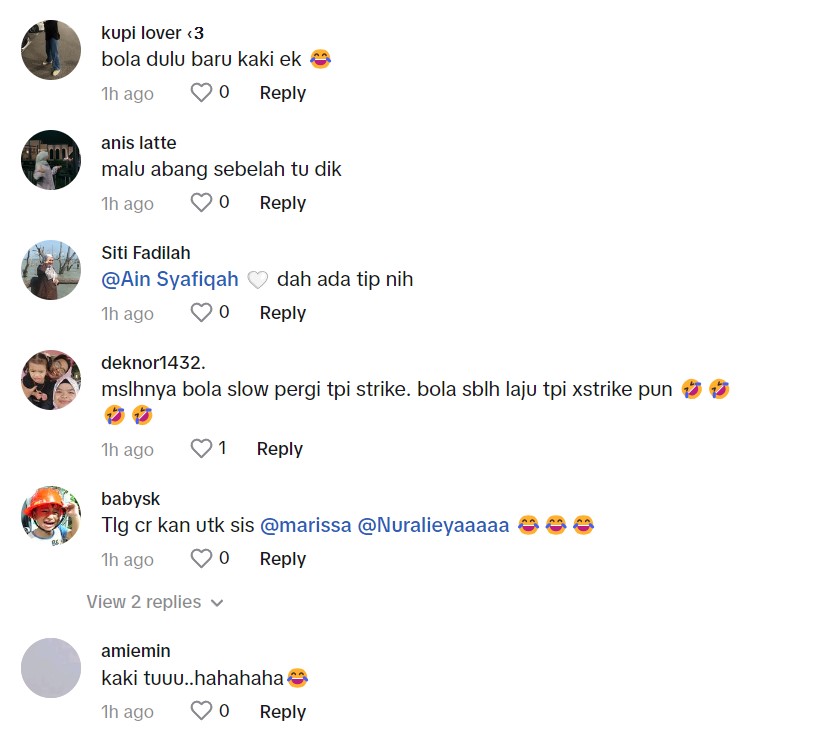Reply to Siti Fadilah's comment

pyautogui.click(x=282, y=313)
